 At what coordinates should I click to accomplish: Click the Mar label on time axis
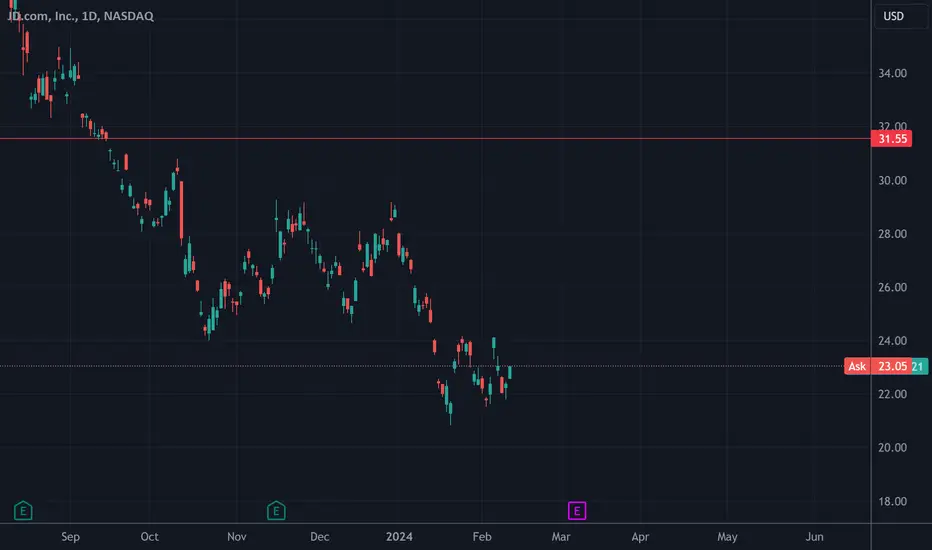(x=561, y=536)
